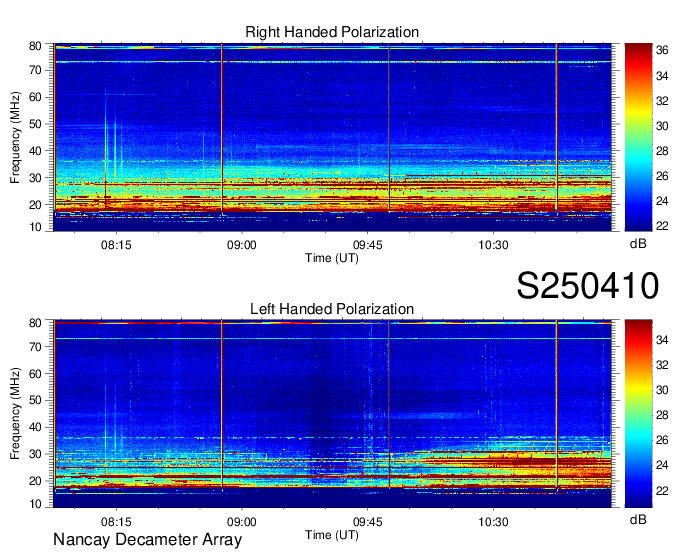Click "Time (UT)" label under Left Handed plot
680x552 pixels.
(332, 535)
